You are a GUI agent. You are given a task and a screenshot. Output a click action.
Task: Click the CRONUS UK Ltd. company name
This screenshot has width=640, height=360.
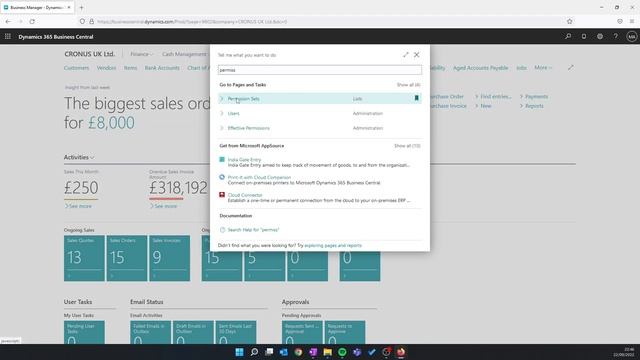[89, 54]
